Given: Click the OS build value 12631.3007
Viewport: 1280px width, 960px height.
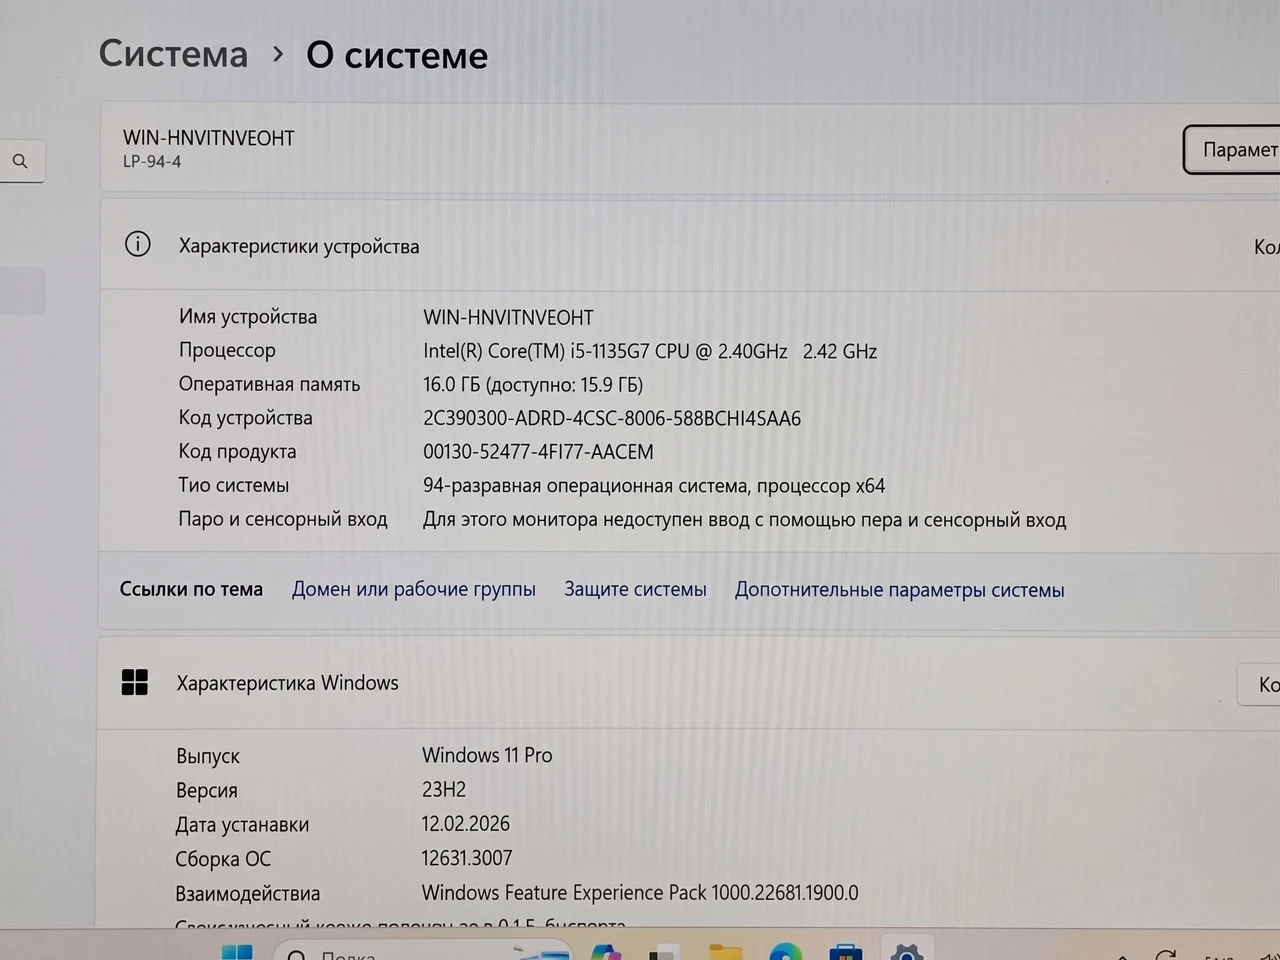Looking at the screenshot, I should (x=467, y=858).
